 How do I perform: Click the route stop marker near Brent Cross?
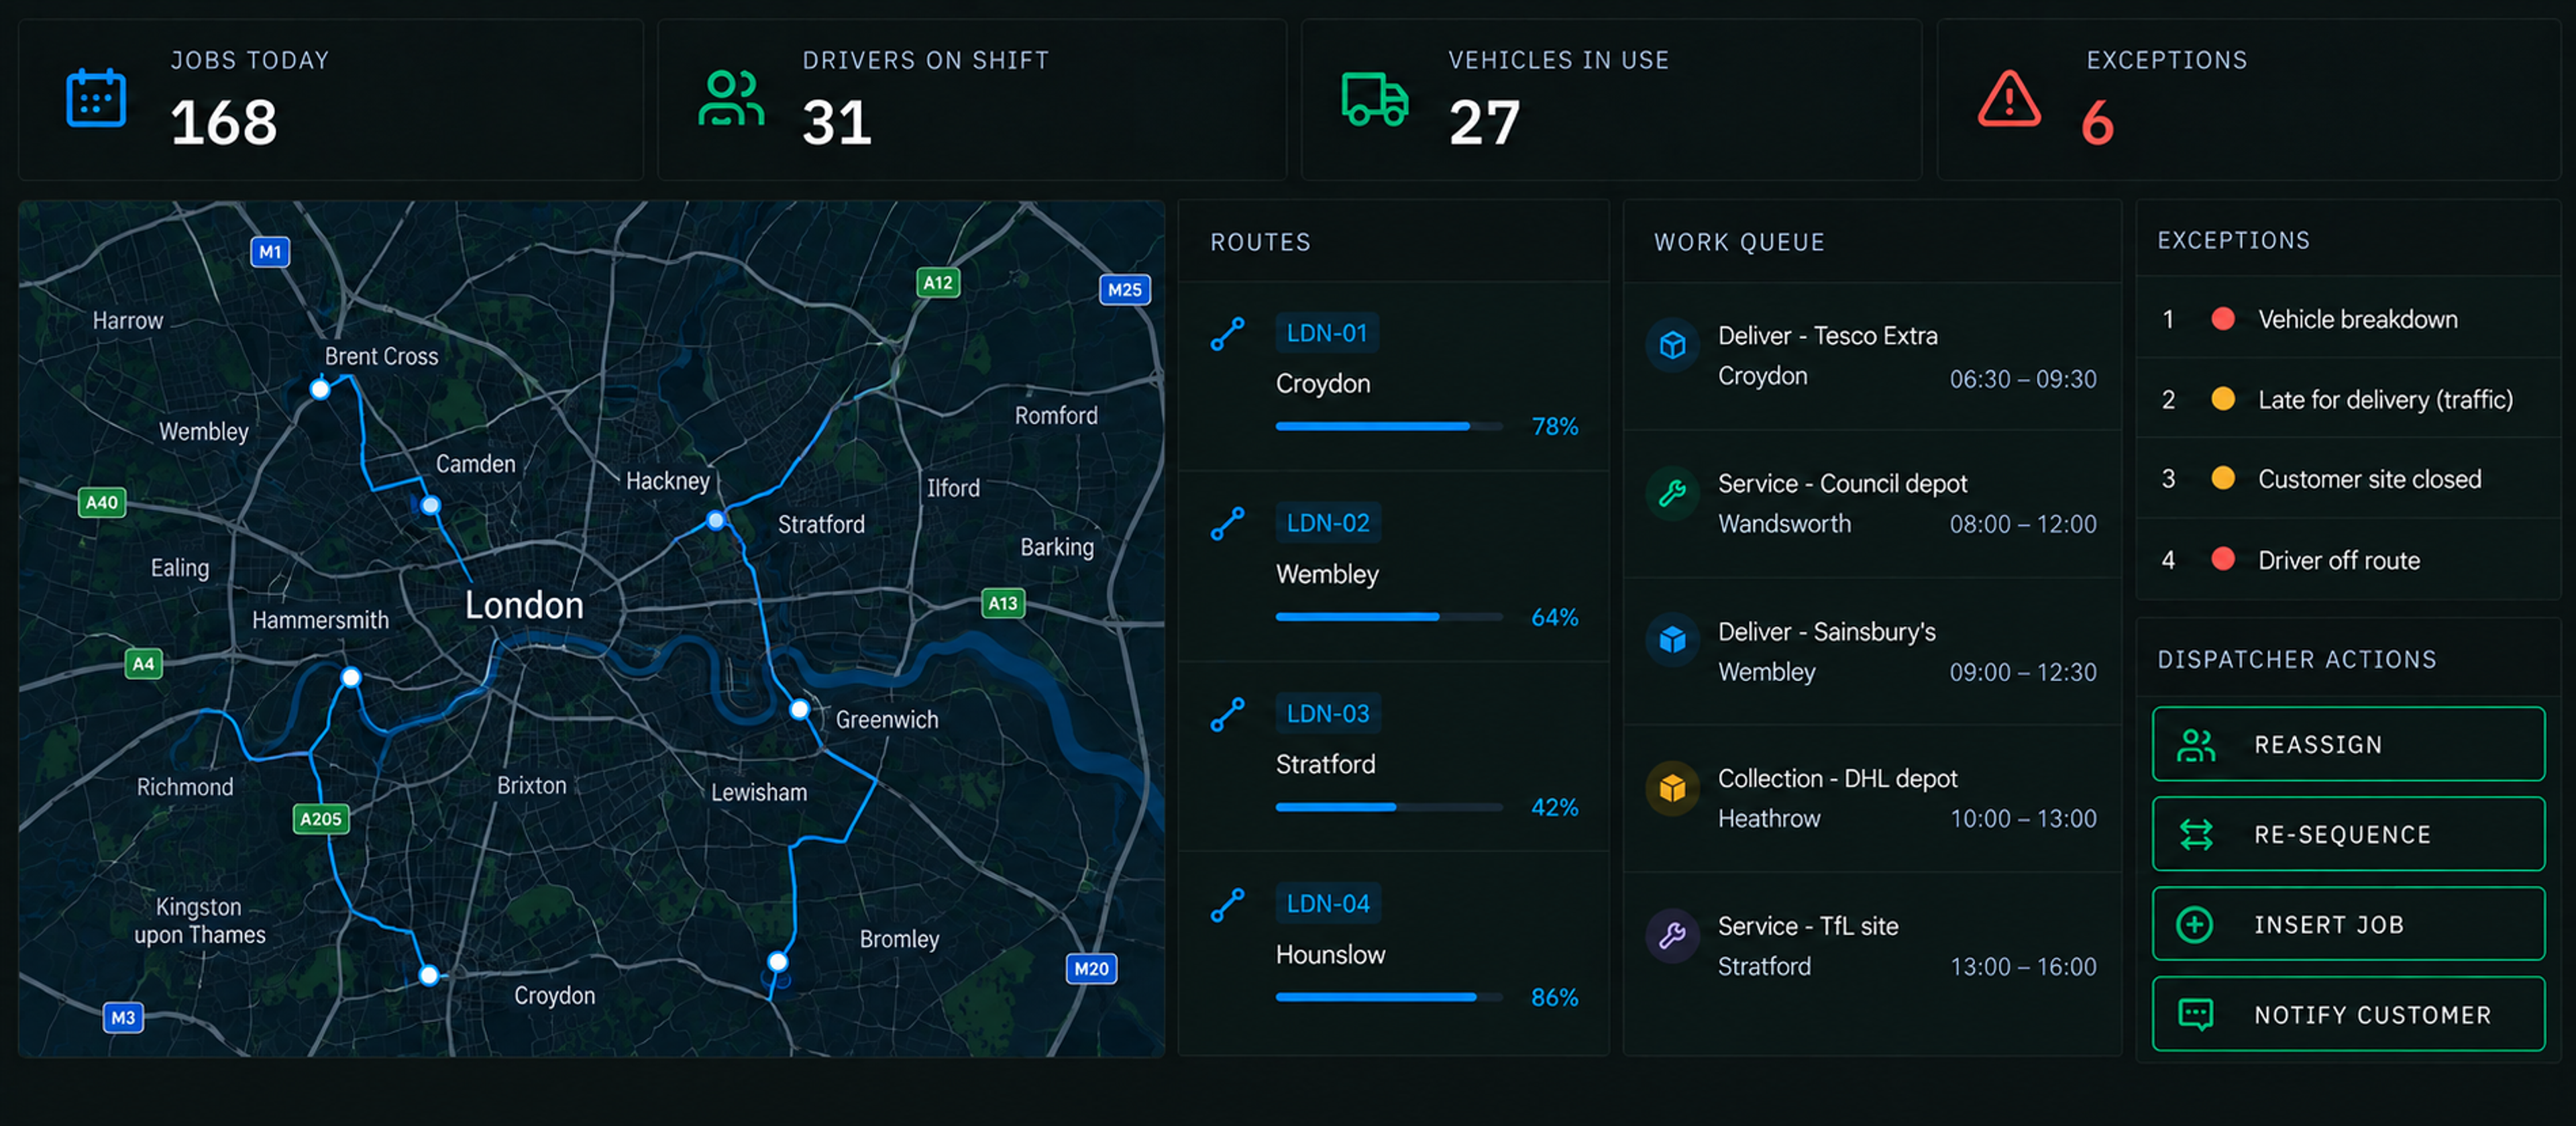pos(320,389)
